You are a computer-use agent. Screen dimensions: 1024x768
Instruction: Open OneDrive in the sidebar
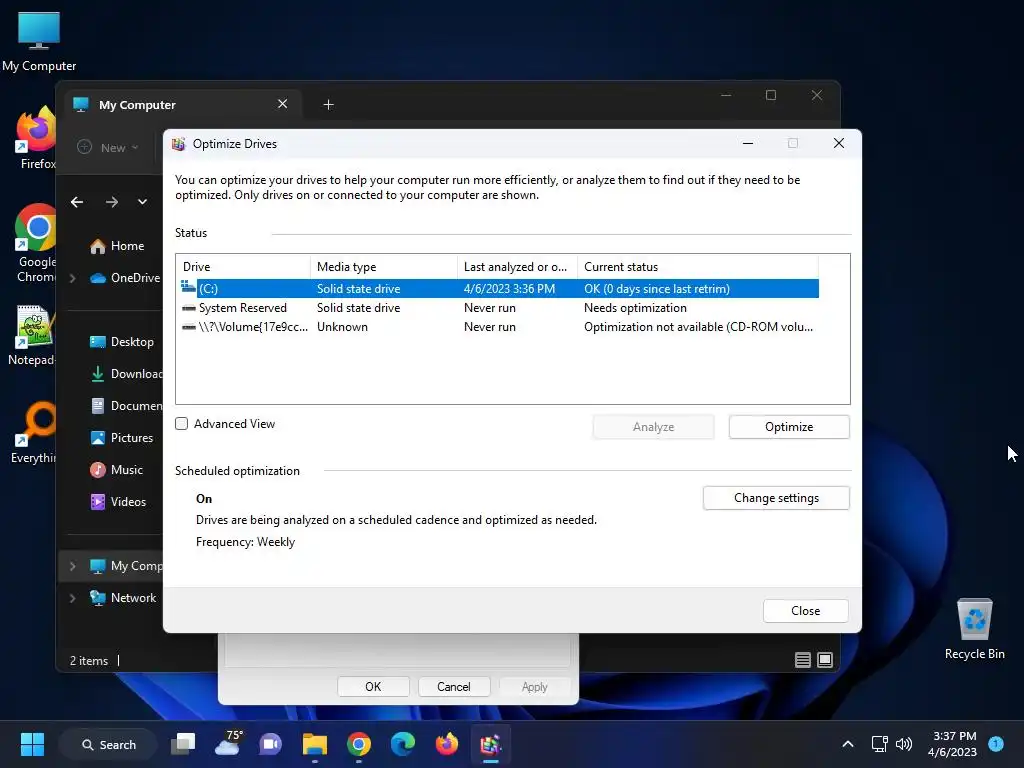pyautogui.click(x=123, y=278)
